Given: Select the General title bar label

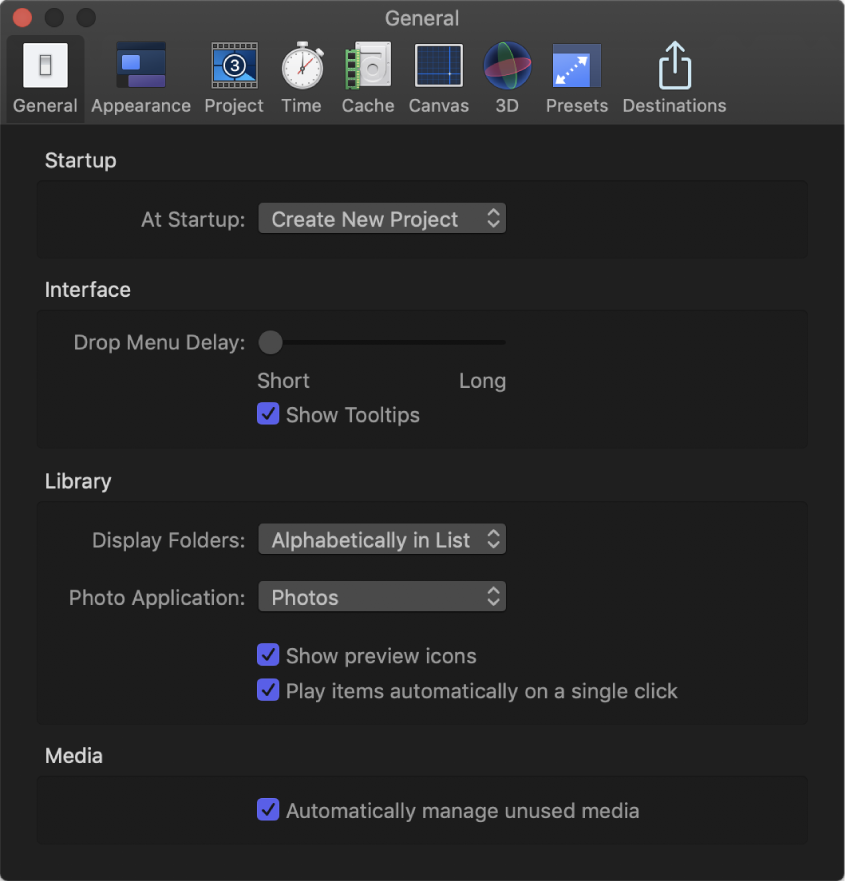Looking at the screenshot, I should (422, 18).
